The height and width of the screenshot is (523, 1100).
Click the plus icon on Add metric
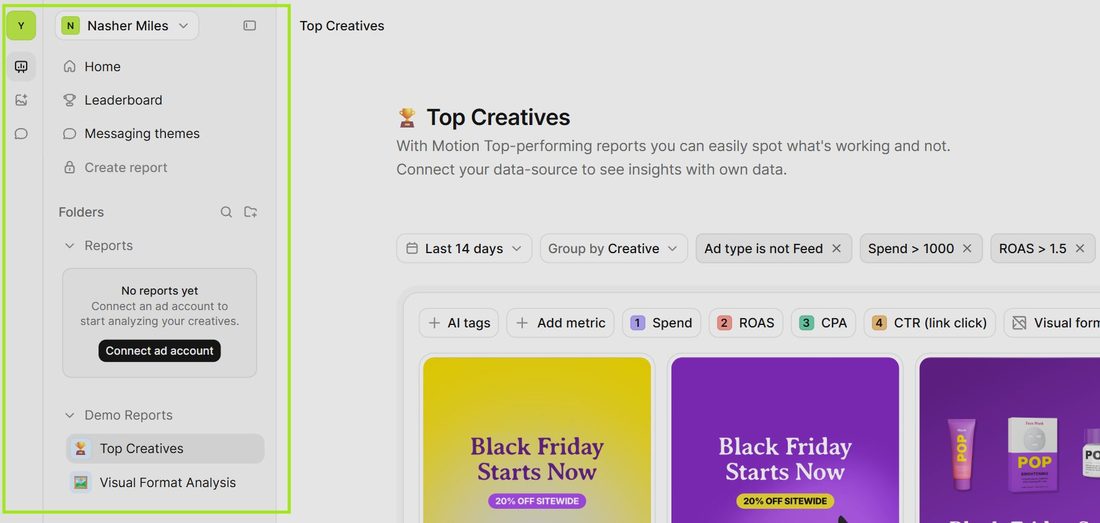(x=522, y=323)
